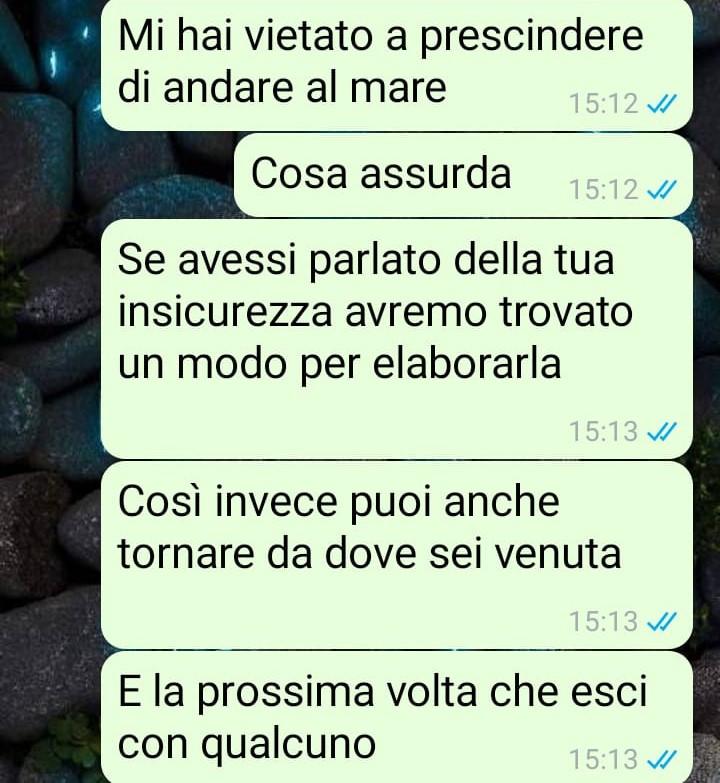Click the read receipt ticks on the 'sei venuta' message
Image resolution: width=720 pixels, height=783 pixels.
pos(662,622)
